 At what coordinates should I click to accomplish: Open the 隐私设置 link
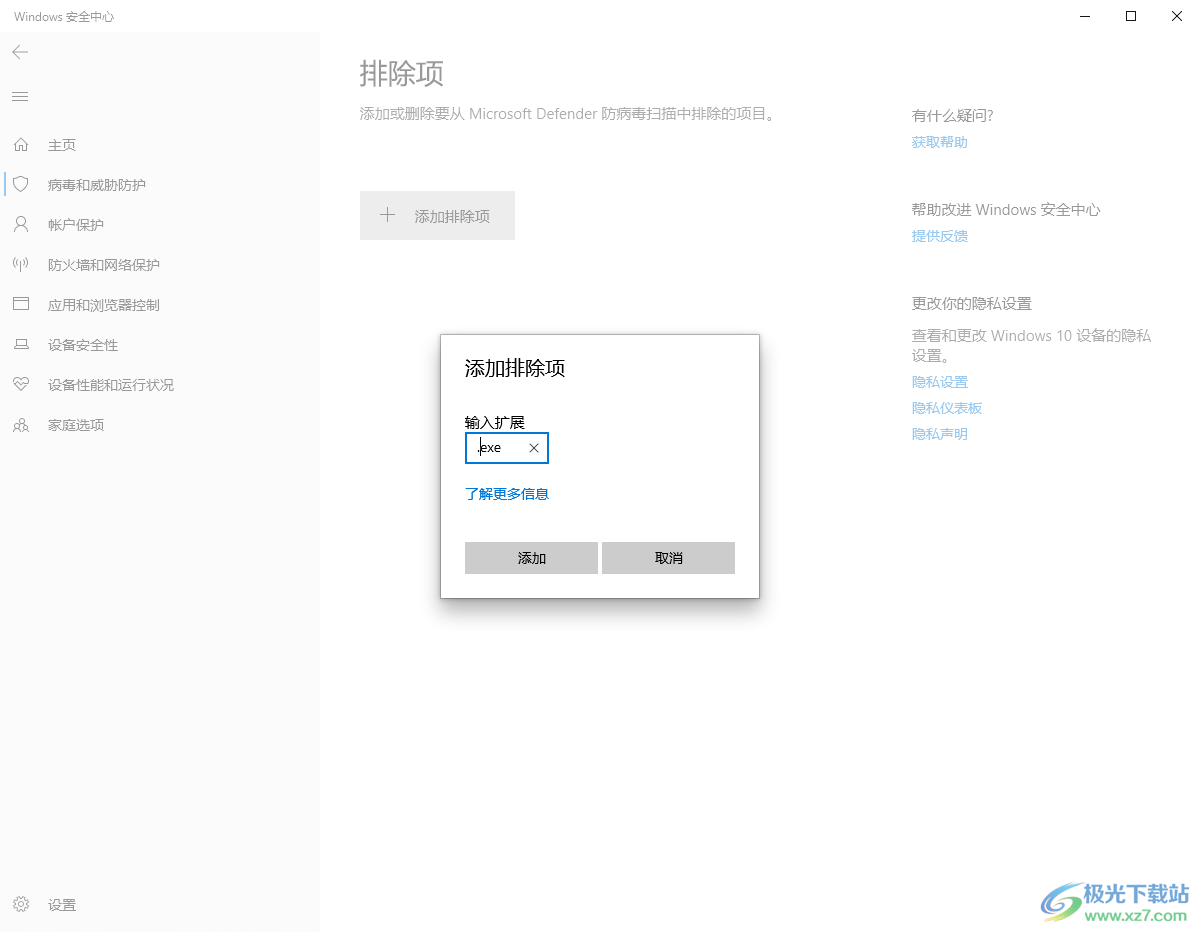coord(940,382)
